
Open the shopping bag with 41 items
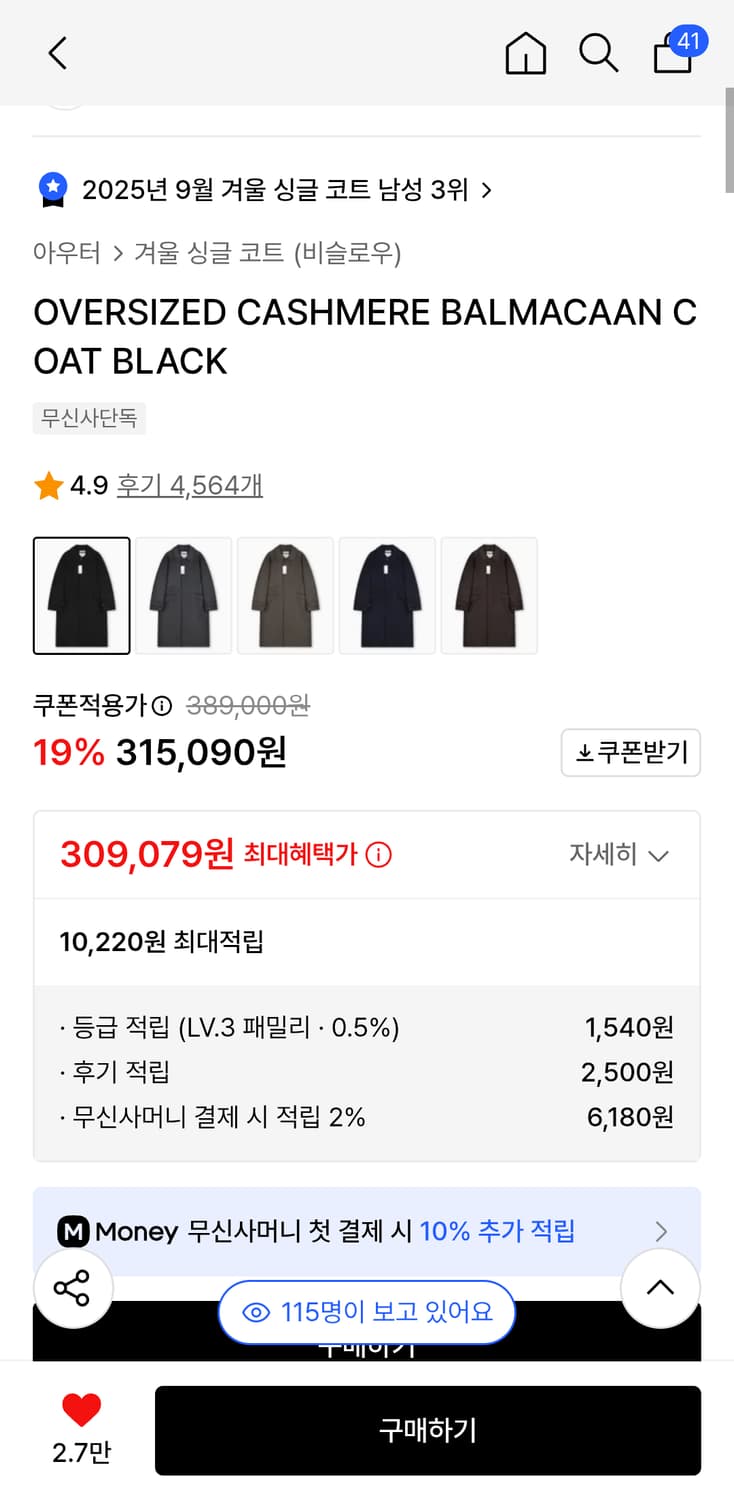click(675, 53)
